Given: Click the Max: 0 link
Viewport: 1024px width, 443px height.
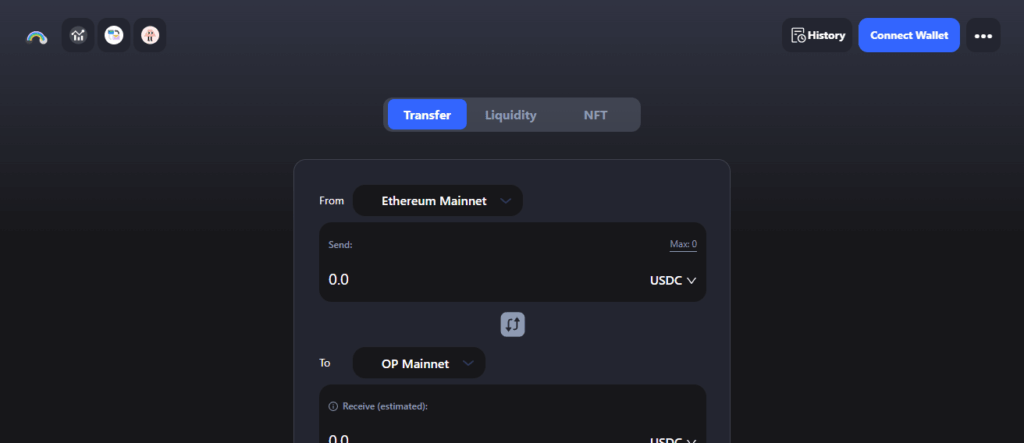Looking at the screenshot, I should (683, 245).
